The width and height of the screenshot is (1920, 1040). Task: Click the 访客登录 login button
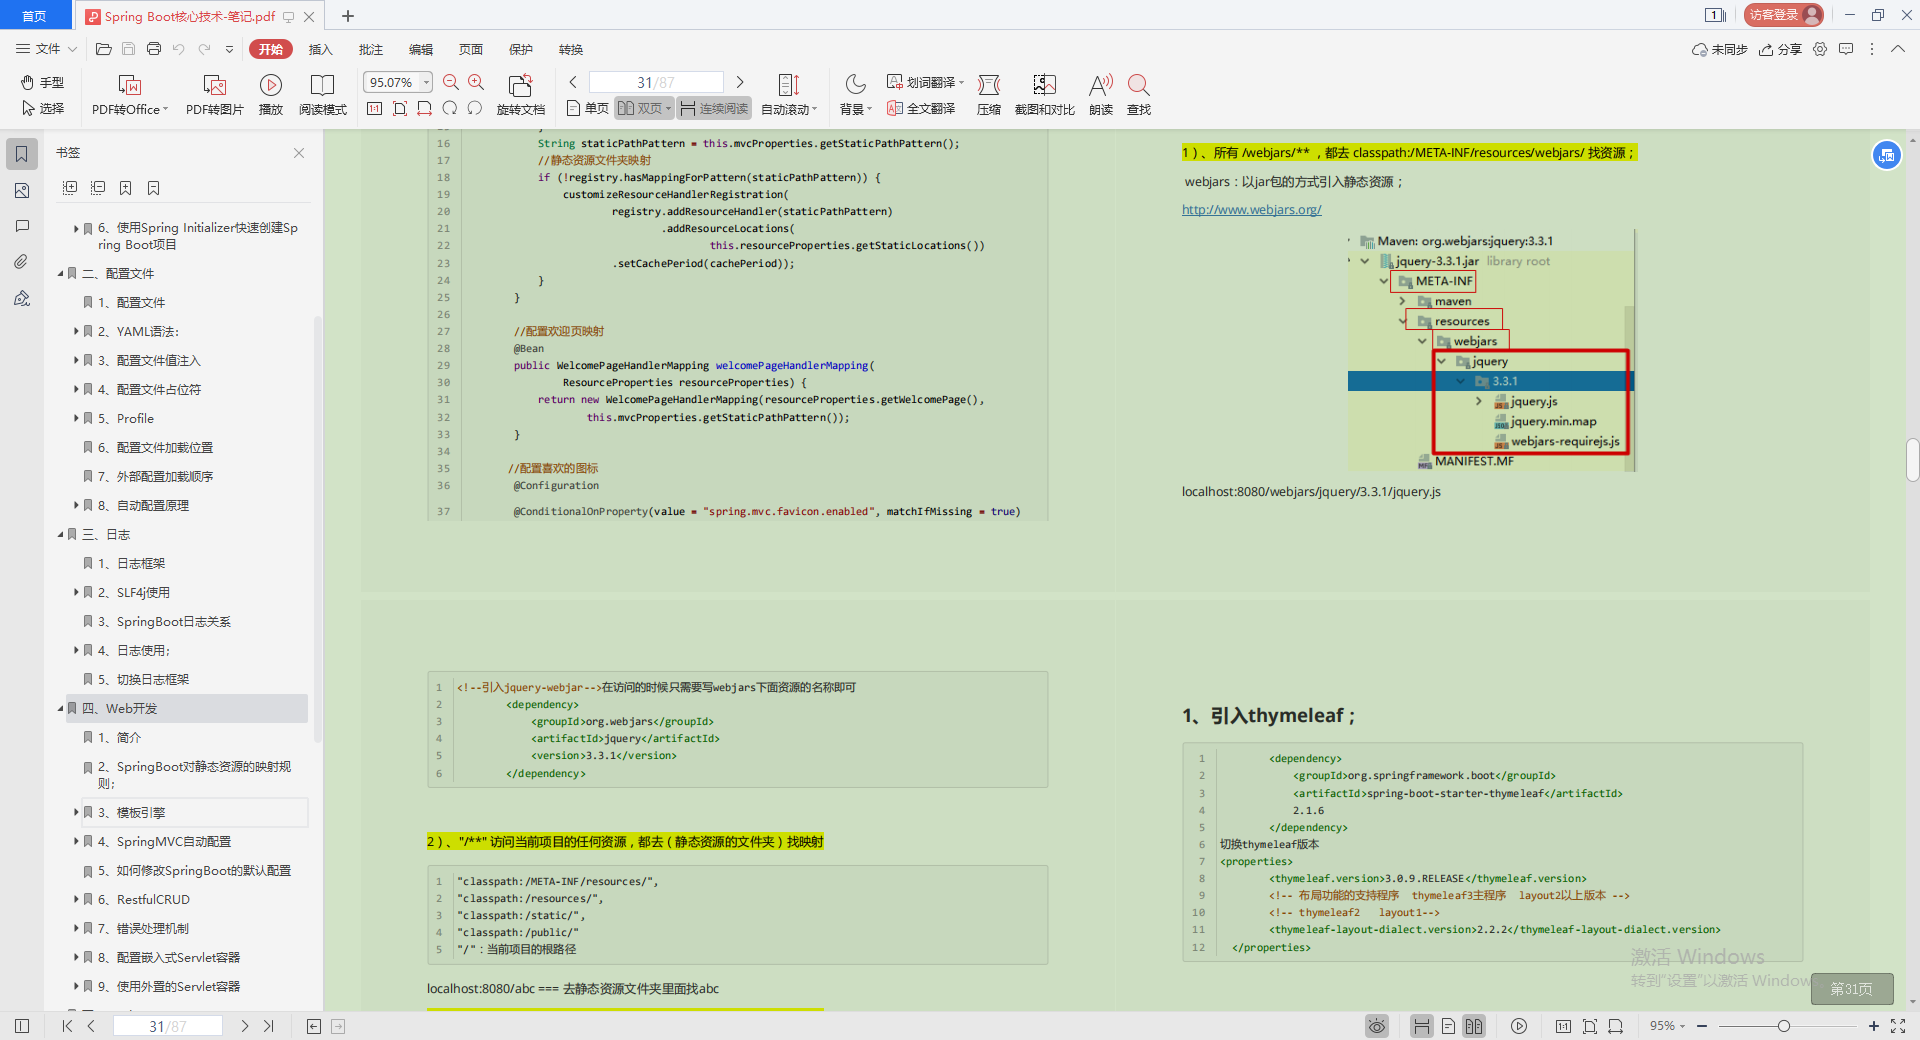click(x=1785, y=15)
